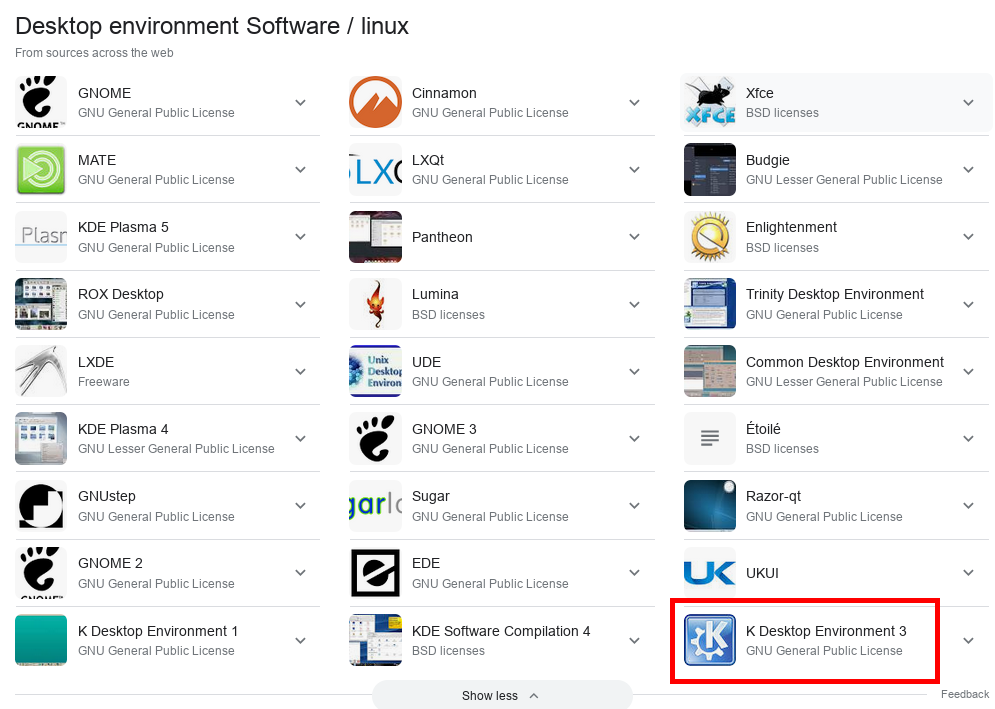Click the Common Desktop Environment image
Viewport: 995px width, 709px height.
coord(709,371)
